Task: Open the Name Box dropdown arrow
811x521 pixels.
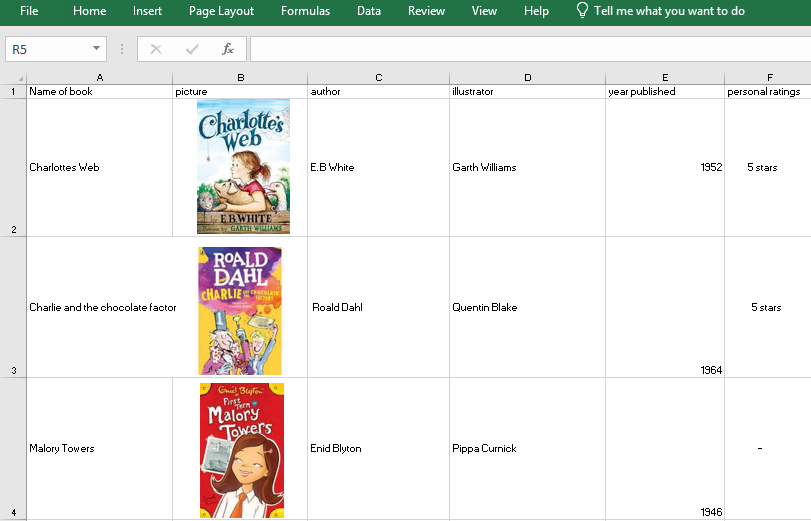Action: (x=96, y=49)
